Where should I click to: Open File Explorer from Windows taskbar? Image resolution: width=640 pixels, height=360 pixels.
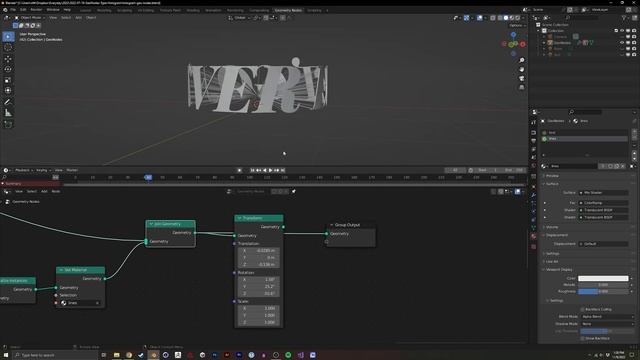coord(116,355)
